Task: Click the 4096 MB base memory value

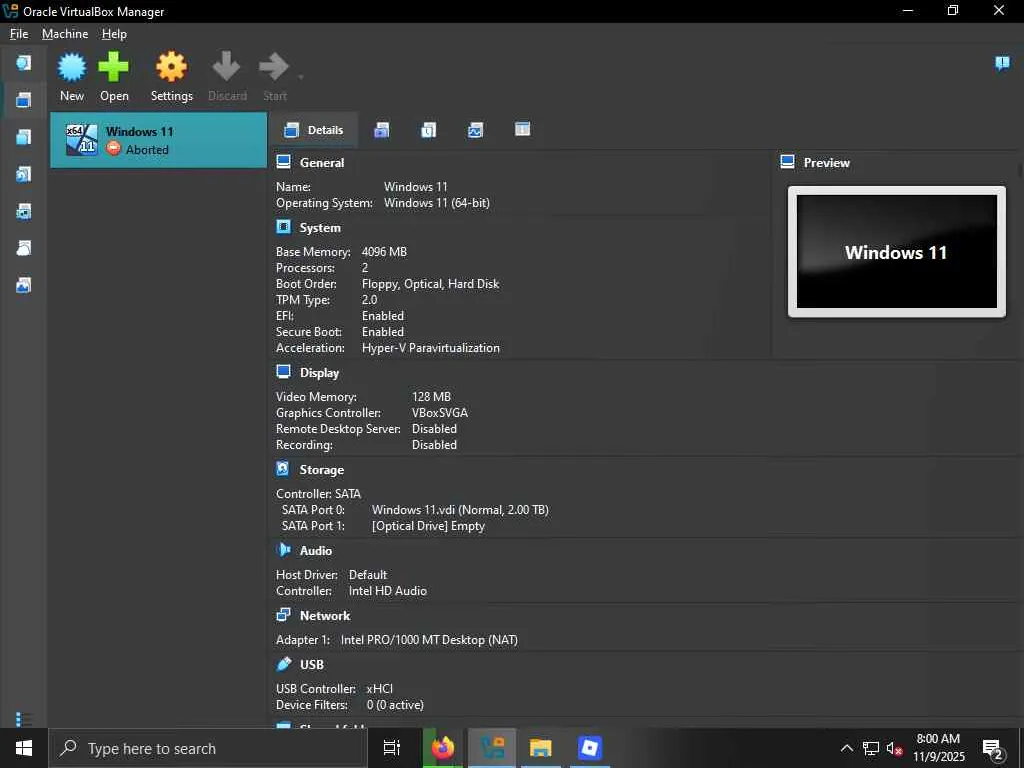Action: [x=384, y=252]
